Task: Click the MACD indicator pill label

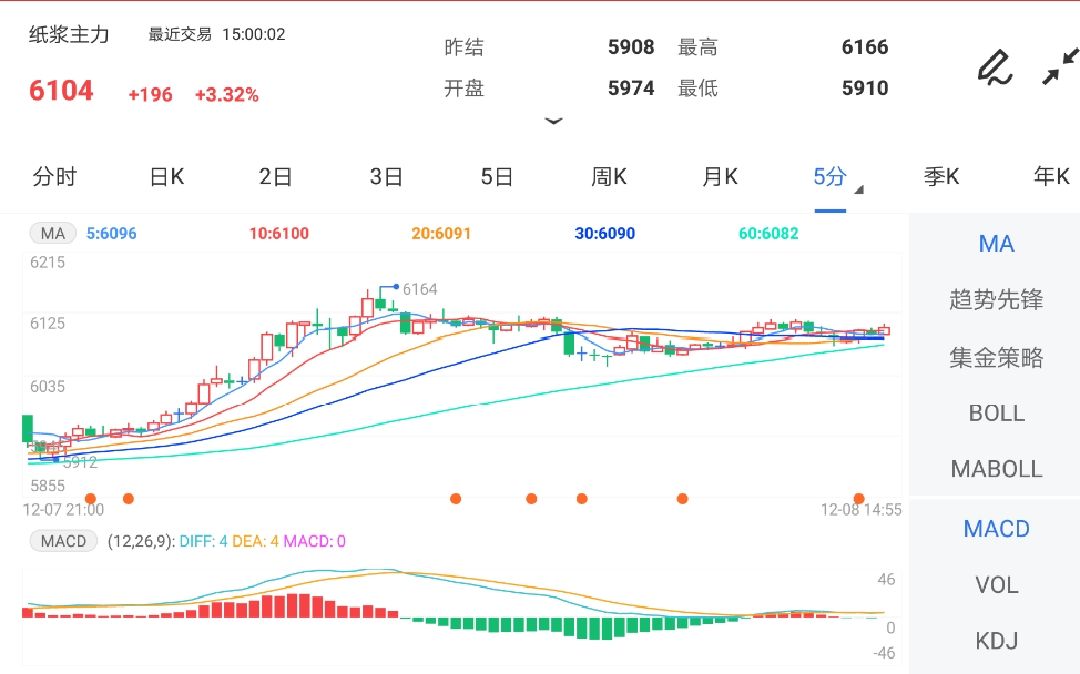Action: click(63, 541)
